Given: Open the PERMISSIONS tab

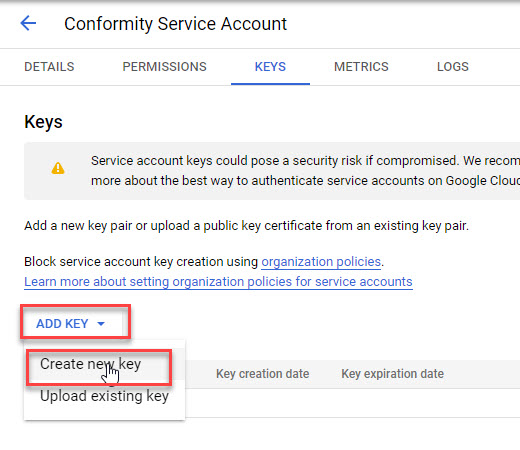Looking at the screenshot, I should tap(164, 67).
